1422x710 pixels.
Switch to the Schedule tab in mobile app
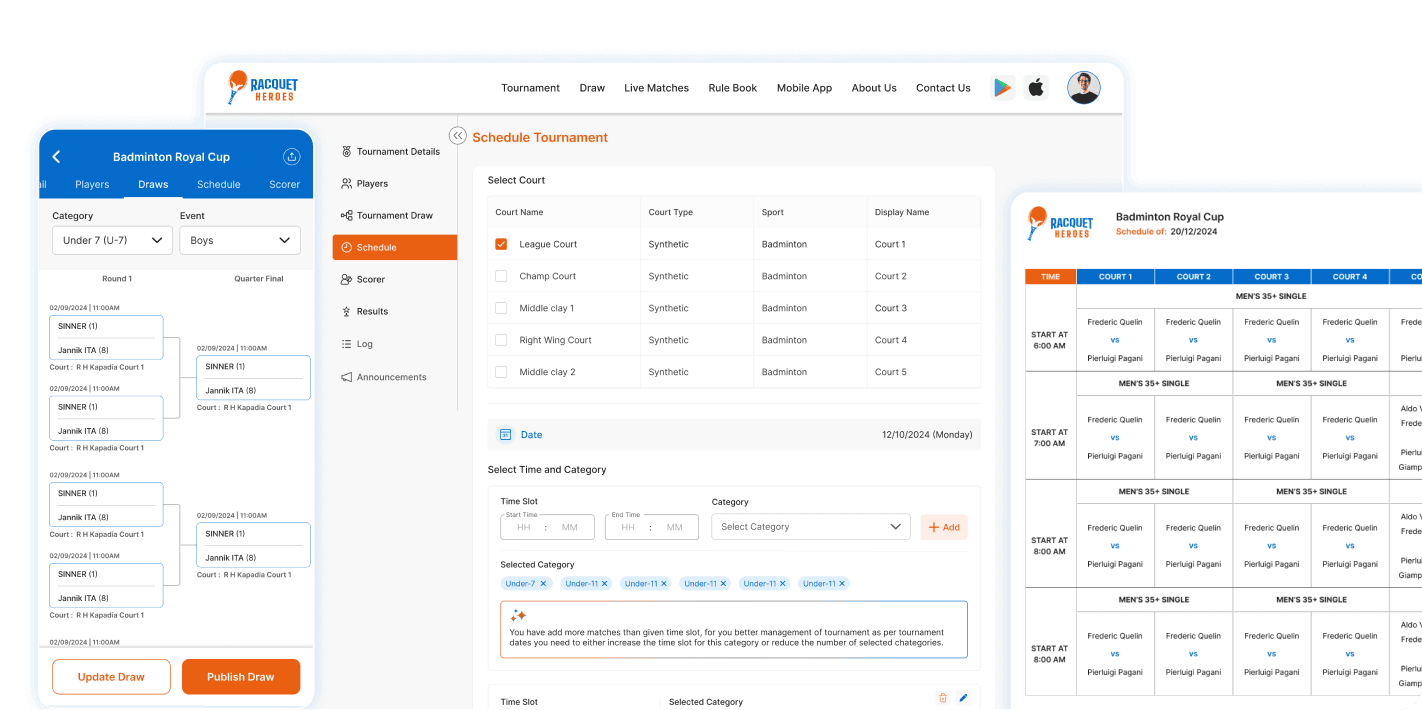click(x=218, y=184)
